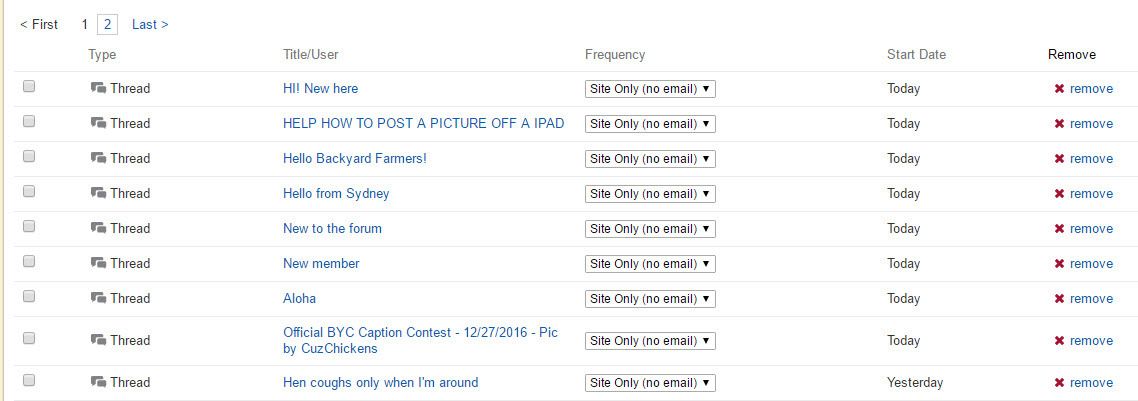Open 'Hello Backyard Farmers!' thread link
The height and width of the screenshot is (401, 1138).
[x=355, y=159]
